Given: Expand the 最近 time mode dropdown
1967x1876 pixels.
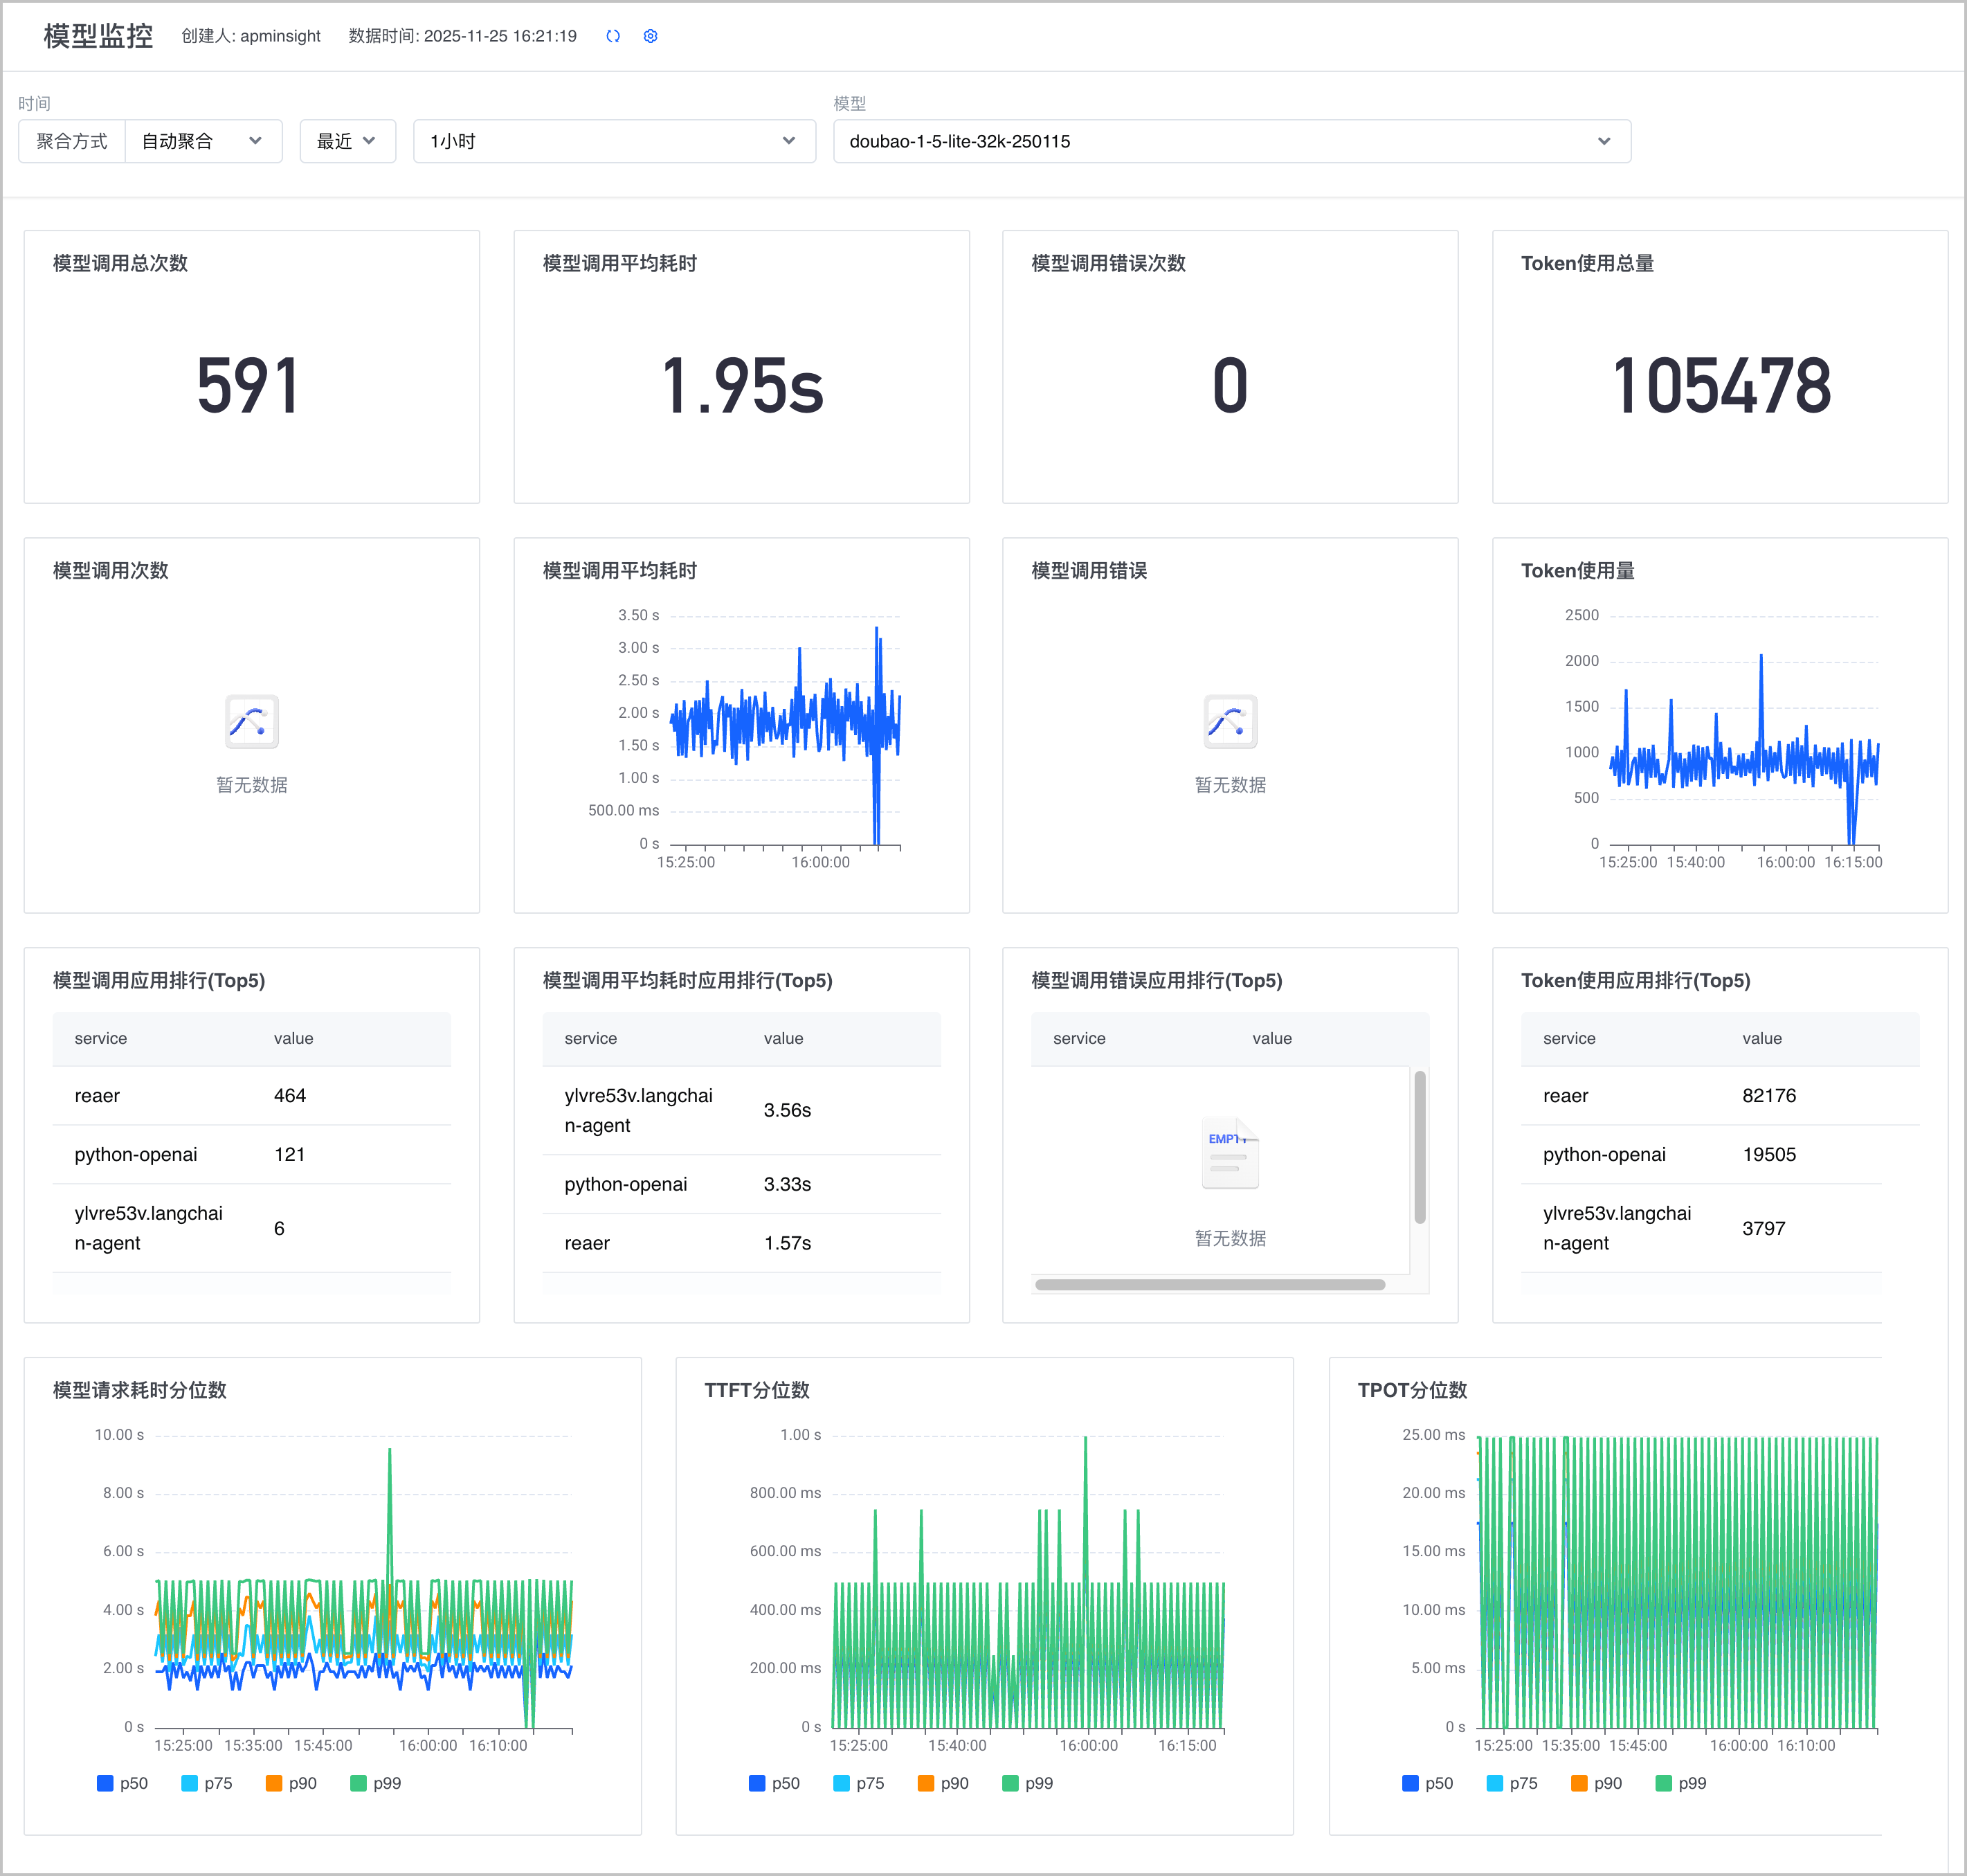Looking at the screenshot, I should pos(347,141).
